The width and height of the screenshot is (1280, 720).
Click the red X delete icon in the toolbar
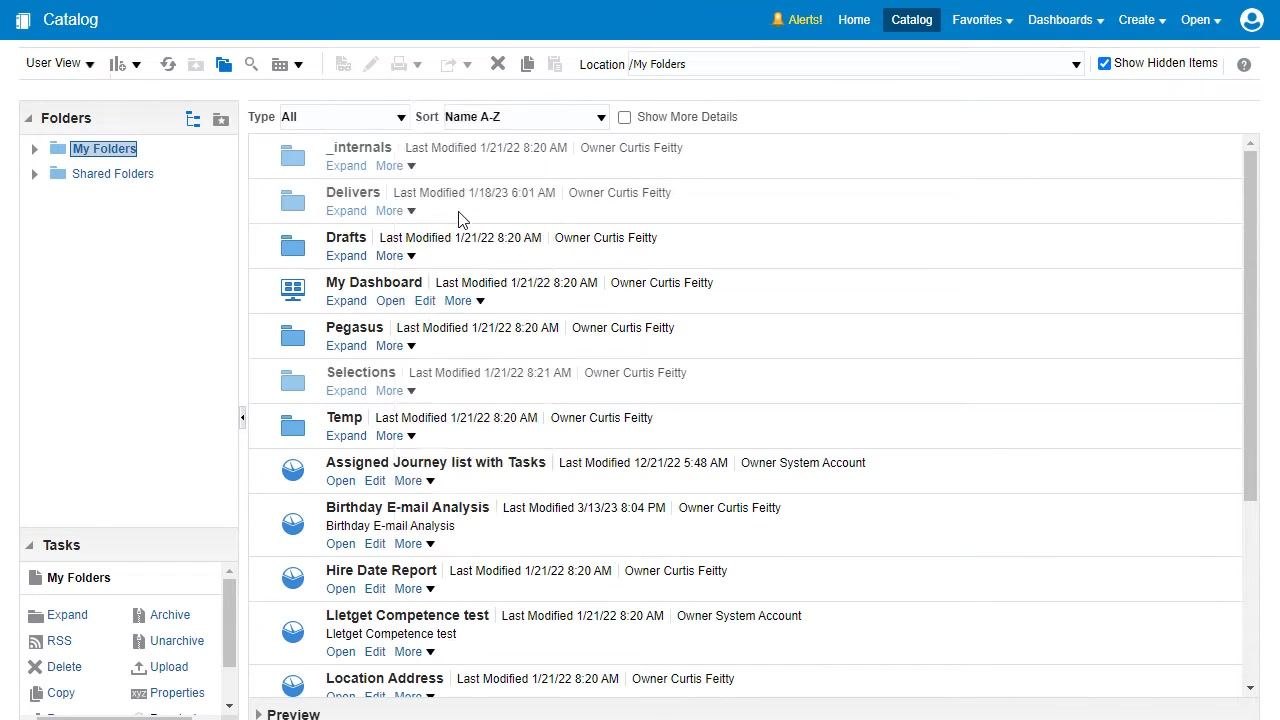coord(498,64)
